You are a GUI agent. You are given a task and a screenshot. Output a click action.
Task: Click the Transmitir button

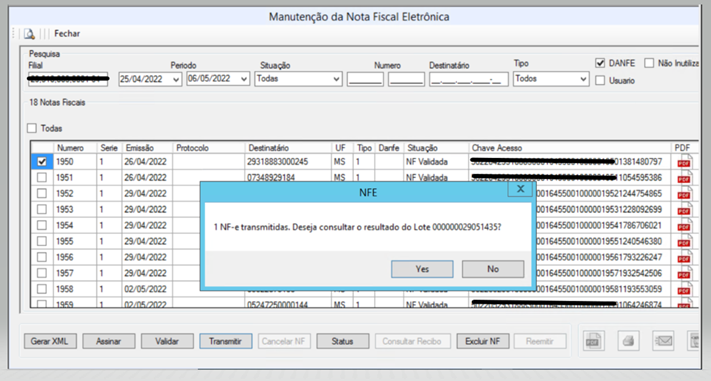[x=225, y=341]
